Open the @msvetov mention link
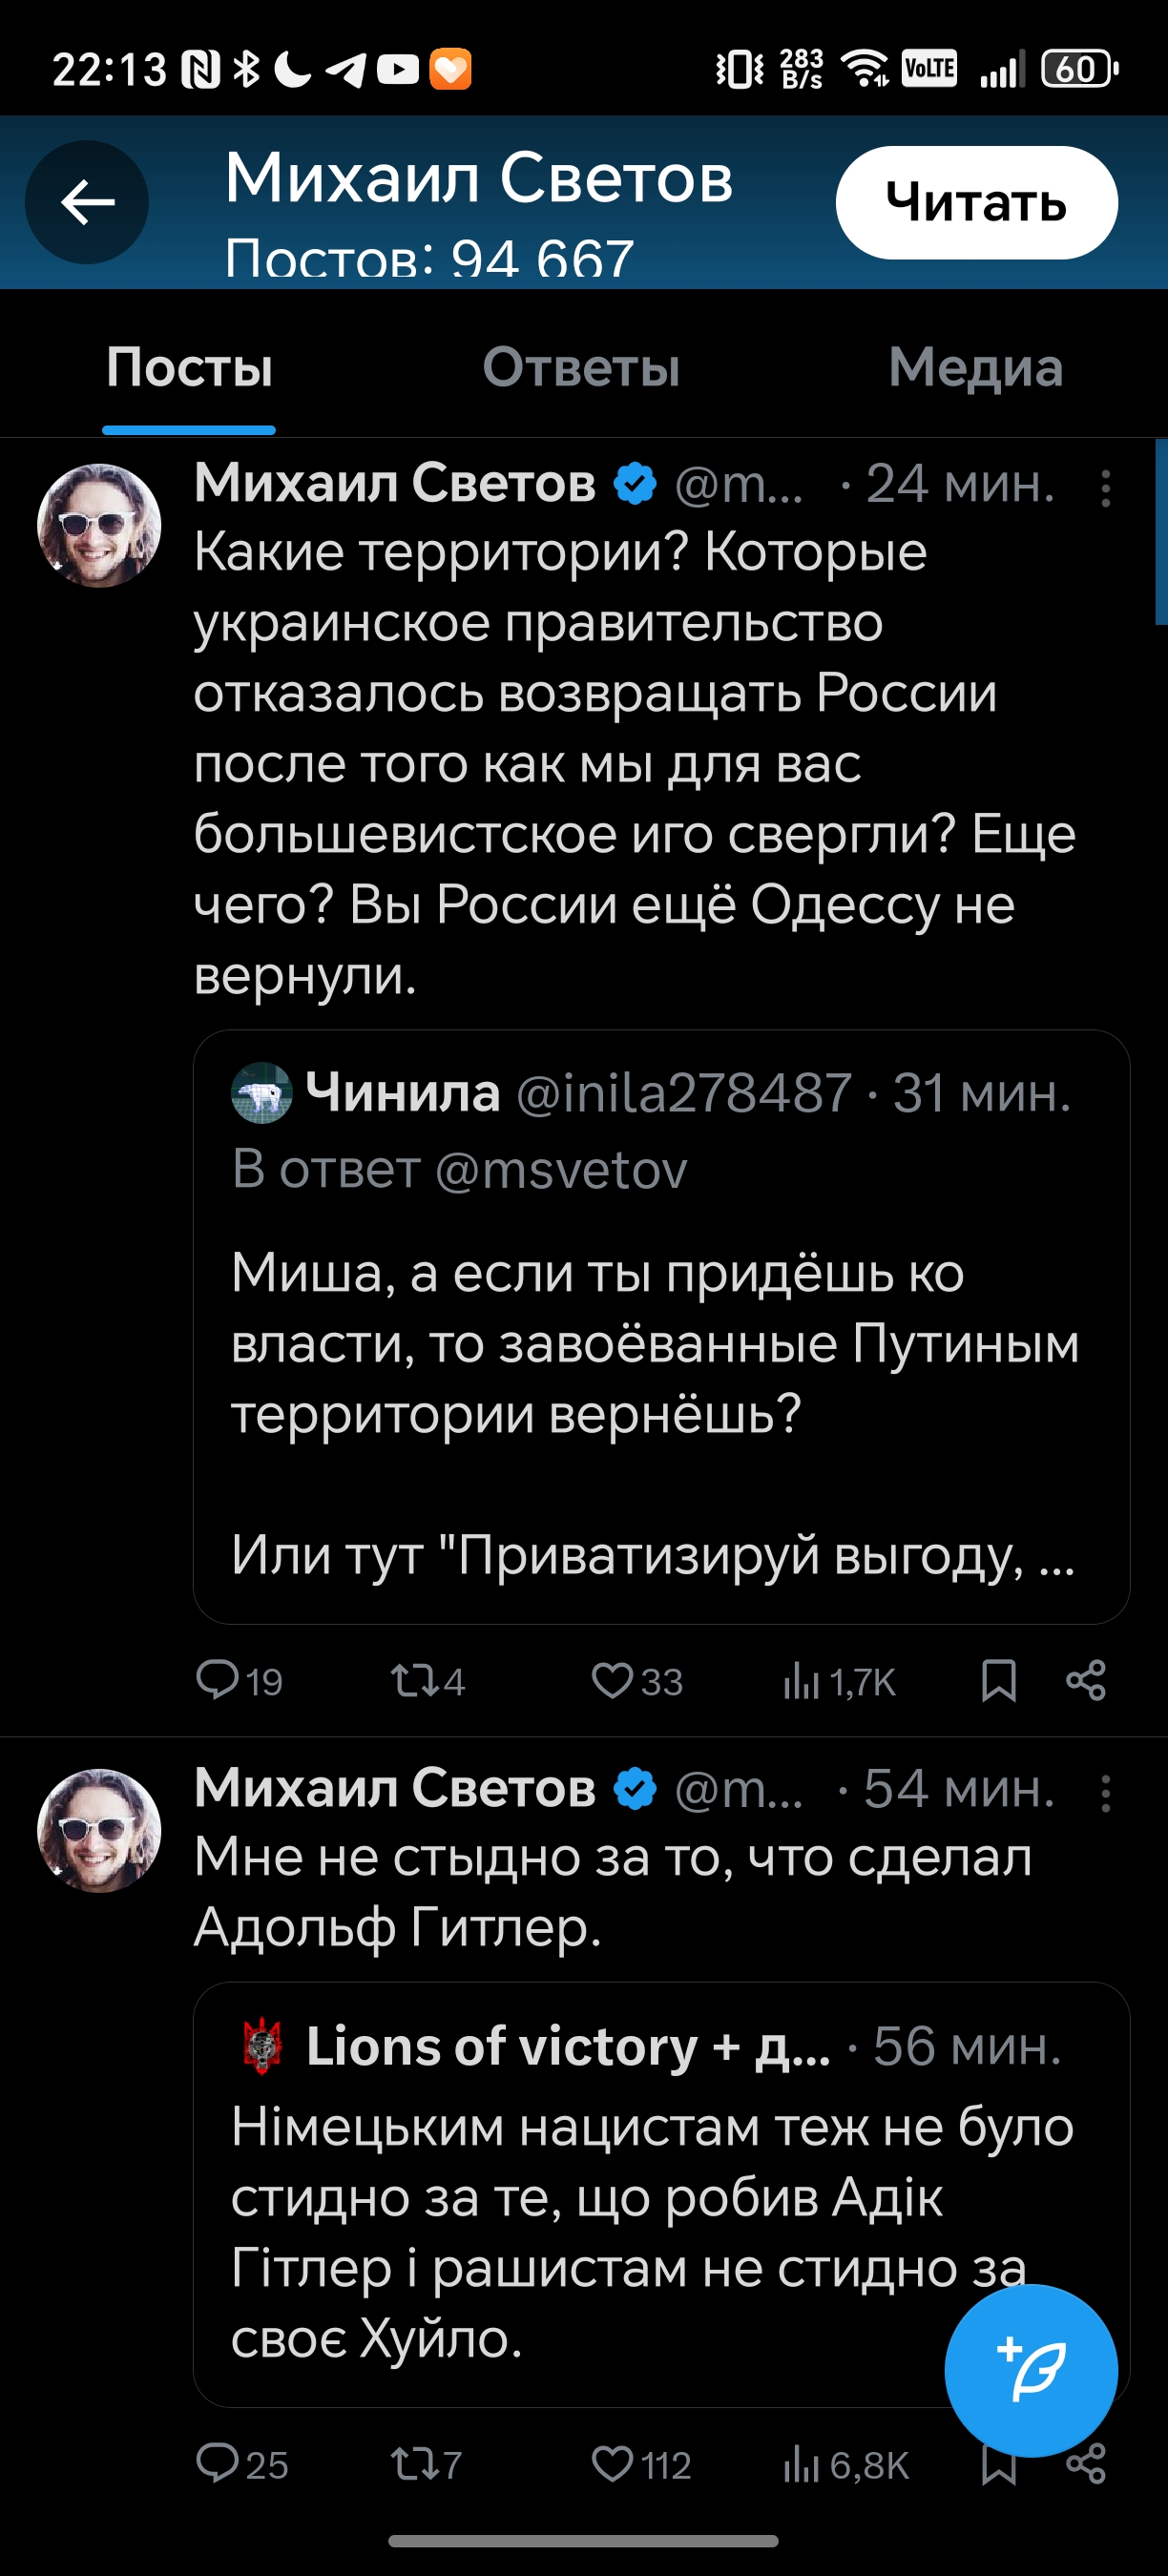Screen dimensions: 1168x2576 tap(561, 1169)
